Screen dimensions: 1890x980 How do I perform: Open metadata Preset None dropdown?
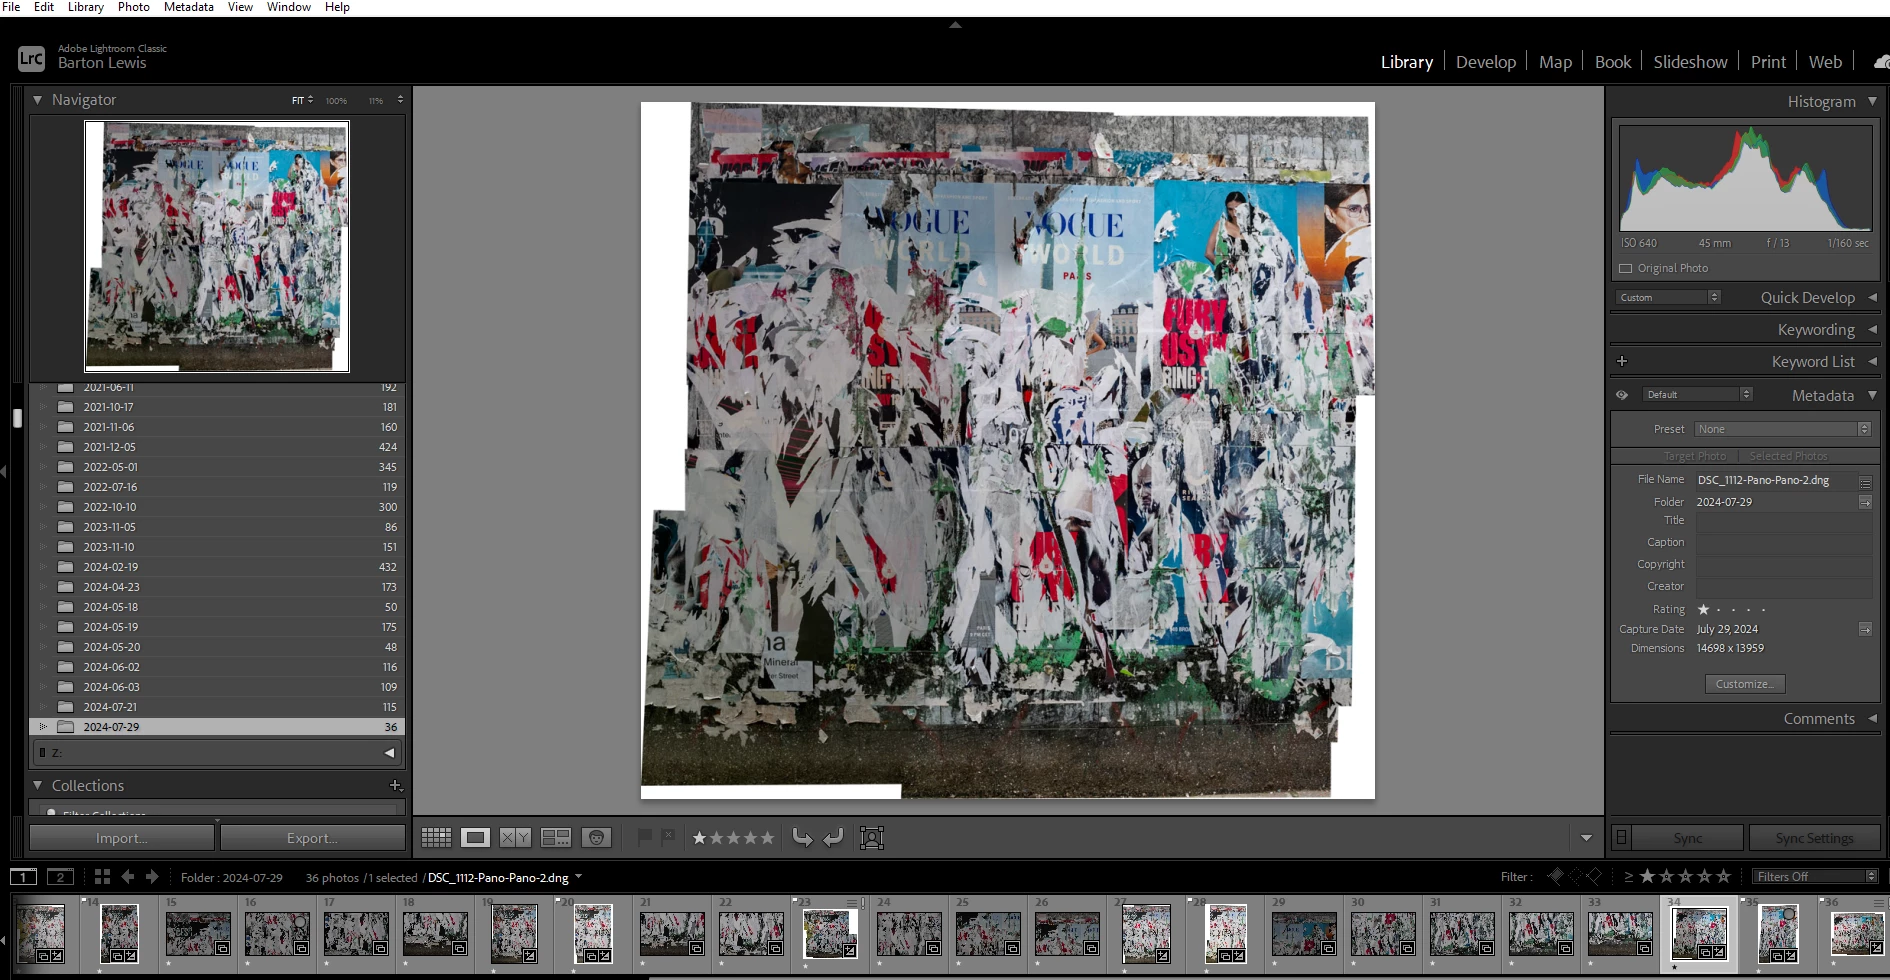pos(1782,429)
